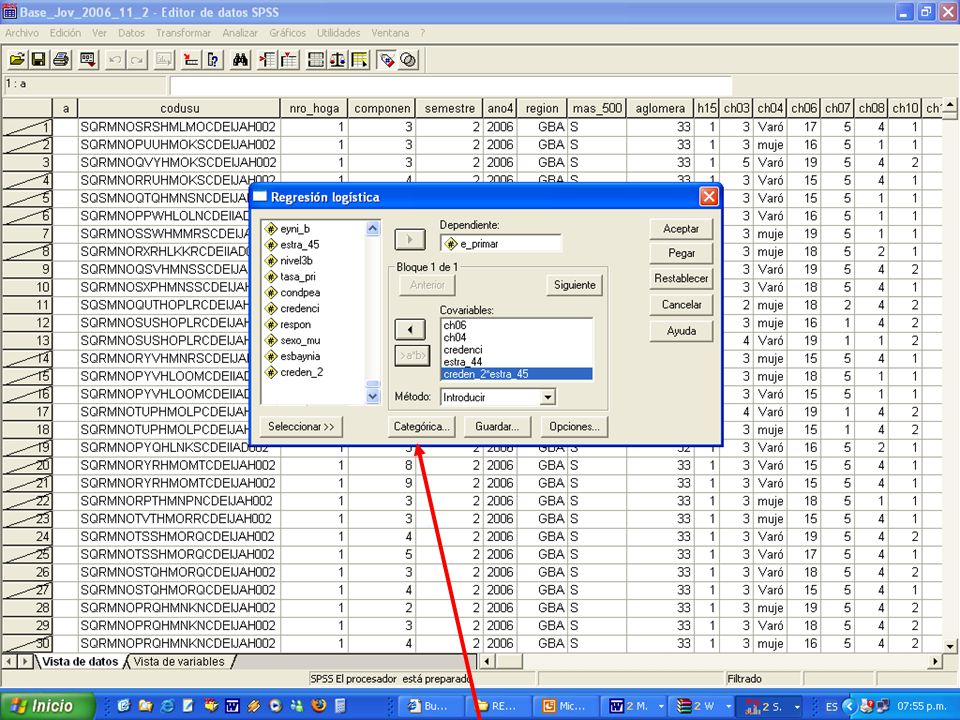Click the Siguiente block button
The image size is (960, 720).
tap(574, 285)
